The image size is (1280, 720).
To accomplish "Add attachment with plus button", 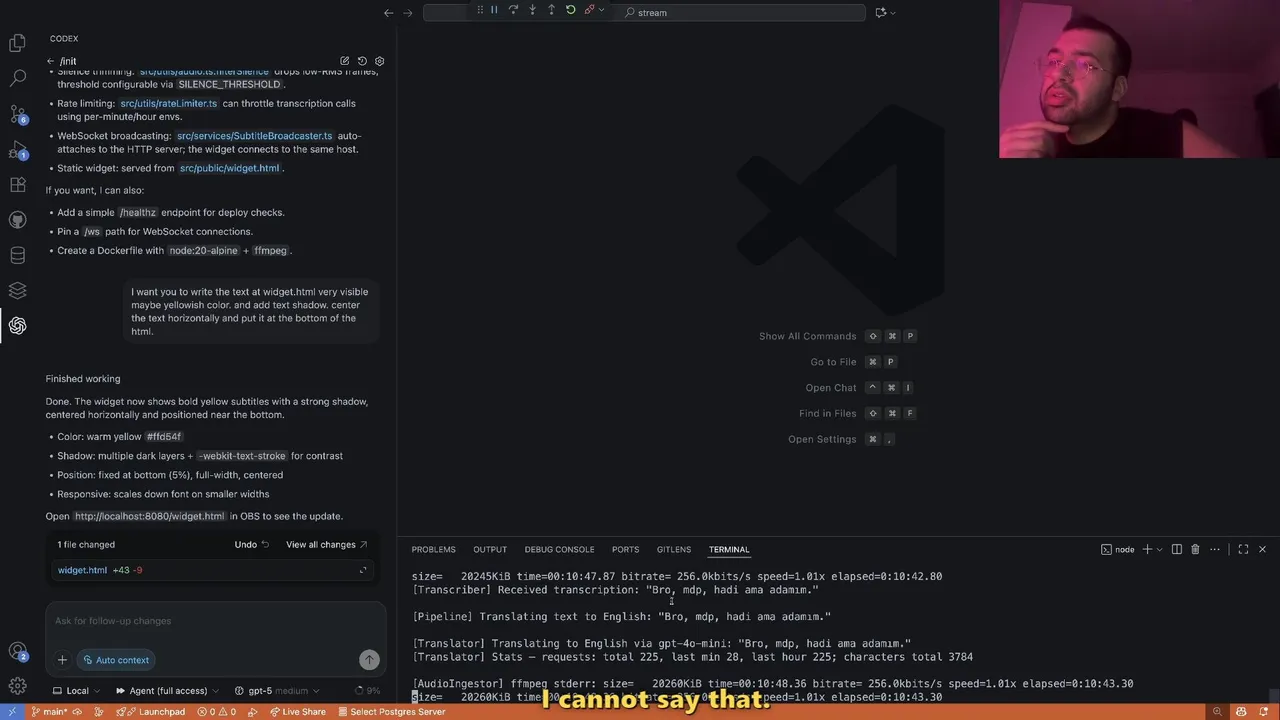I will click(62, 659).
